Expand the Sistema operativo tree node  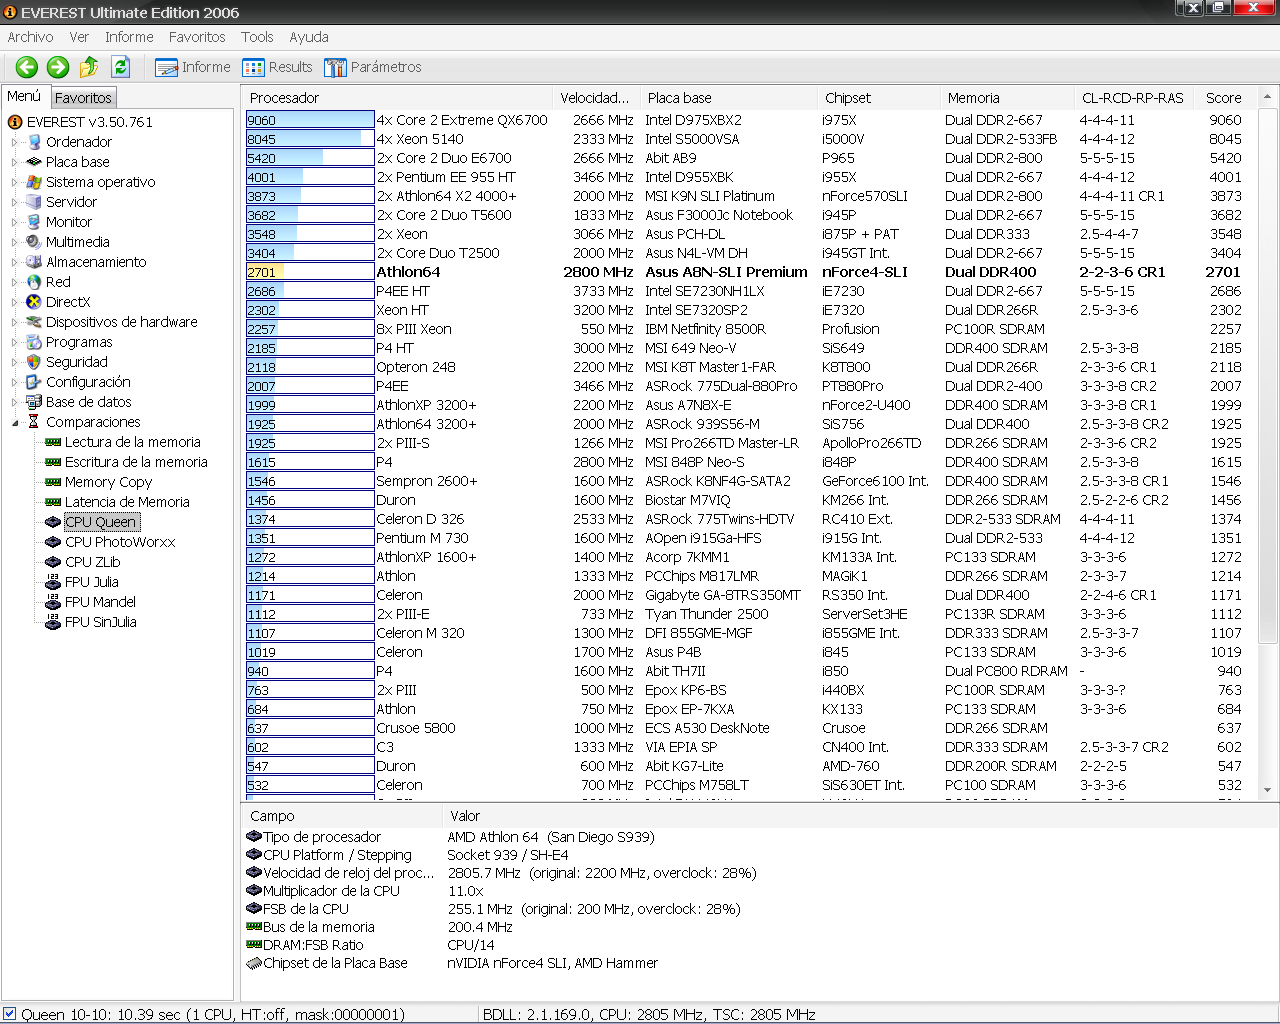tap(15, 182)
